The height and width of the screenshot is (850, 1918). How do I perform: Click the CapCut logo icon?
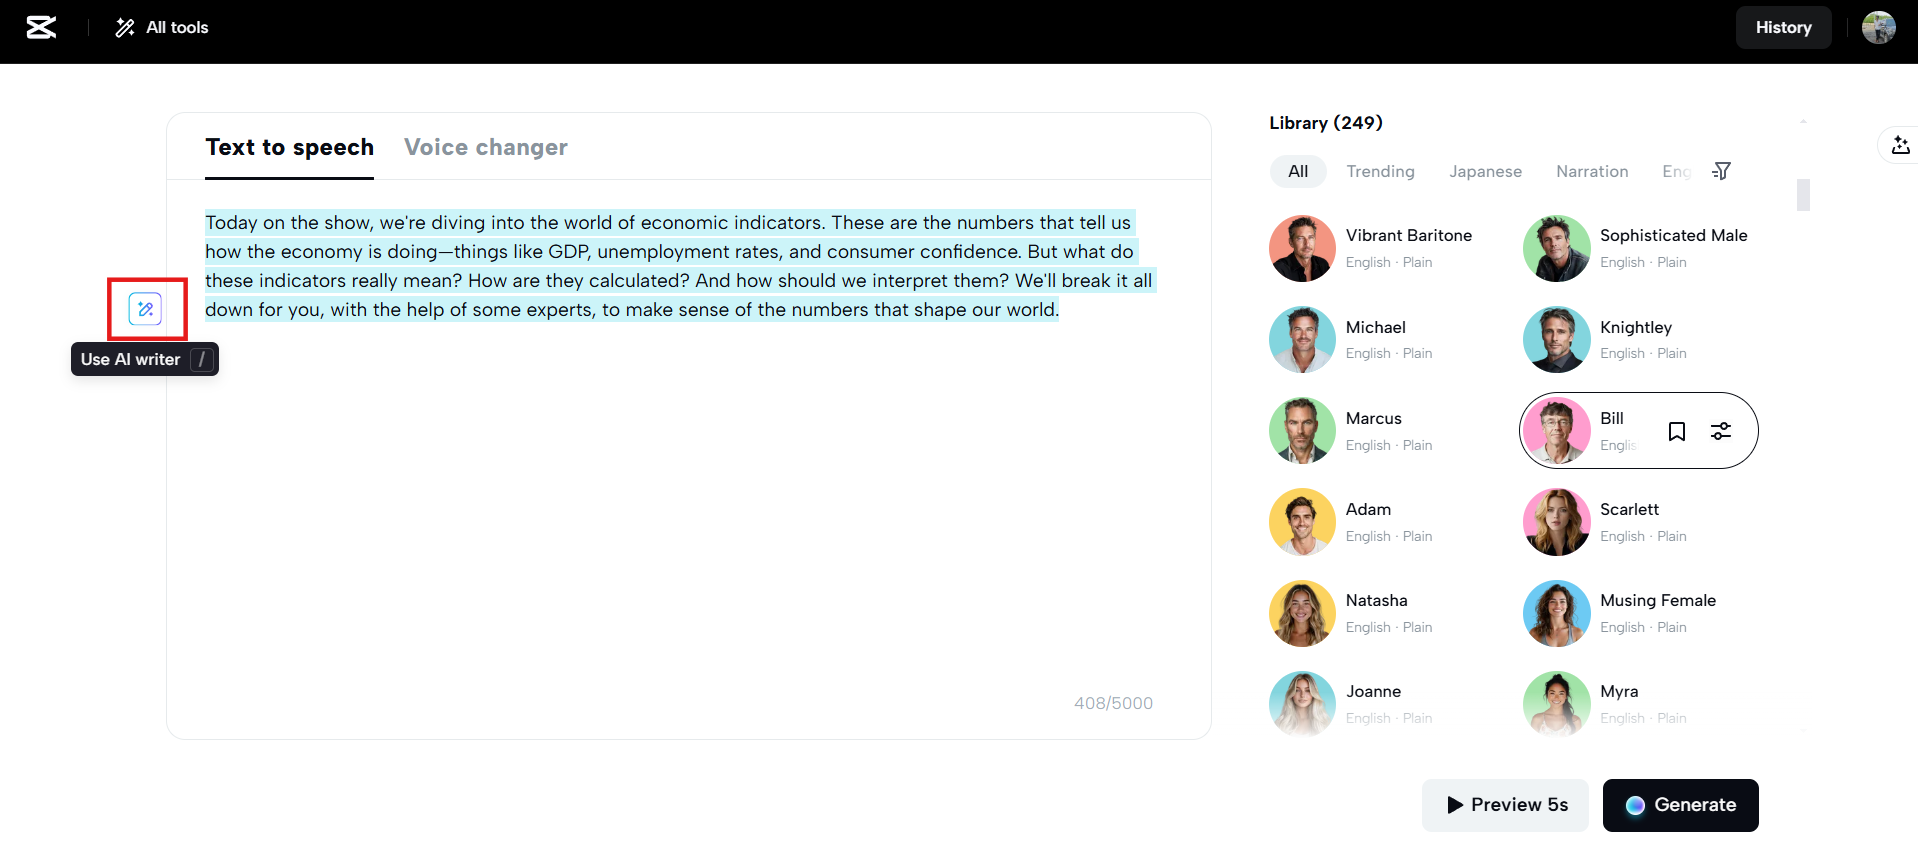click(41, 27)
